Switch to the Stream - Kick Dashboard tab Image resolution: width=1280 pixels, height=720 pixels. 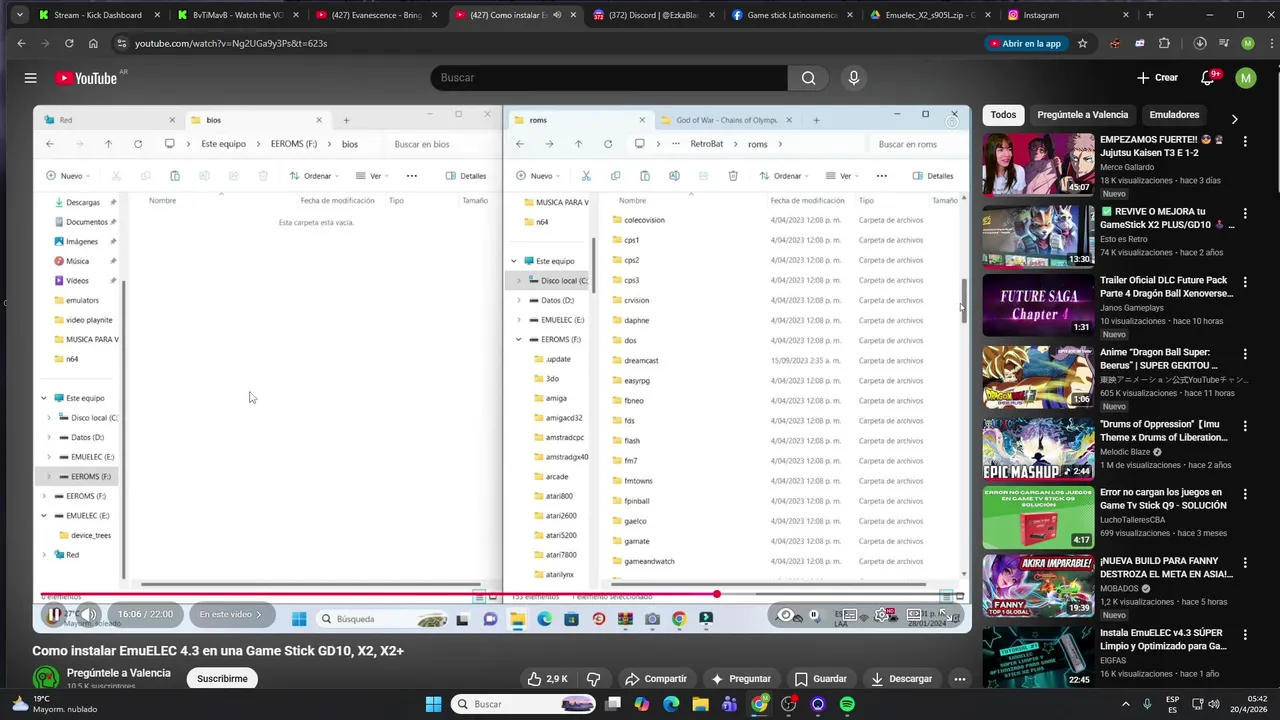[x=98, y=15]
